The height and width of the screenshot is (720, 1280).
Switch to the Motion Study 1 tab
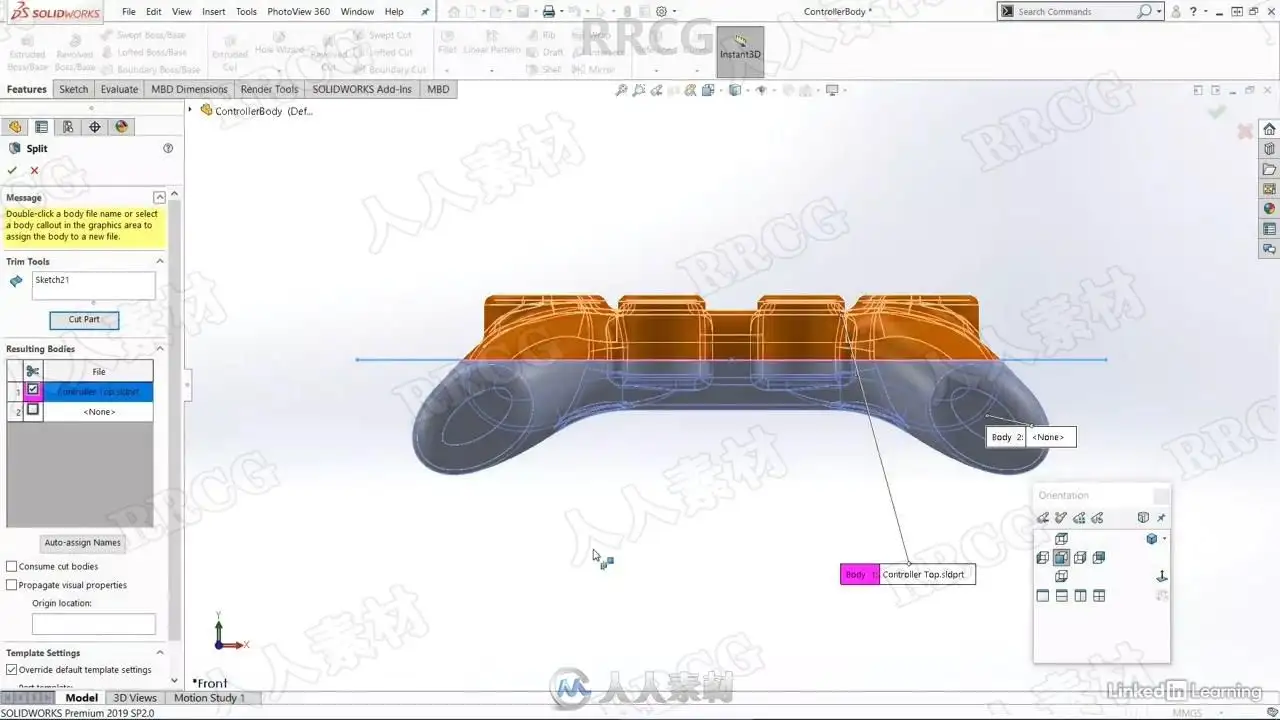pyautogui.click(x=209, y=698)
